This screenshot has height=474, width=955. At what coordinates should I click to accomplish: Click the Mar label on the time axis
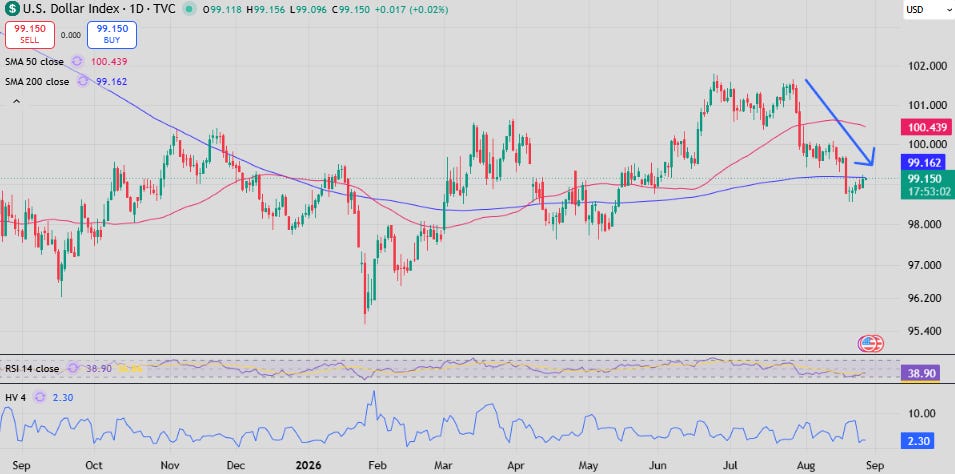click(x=443, y=464)
